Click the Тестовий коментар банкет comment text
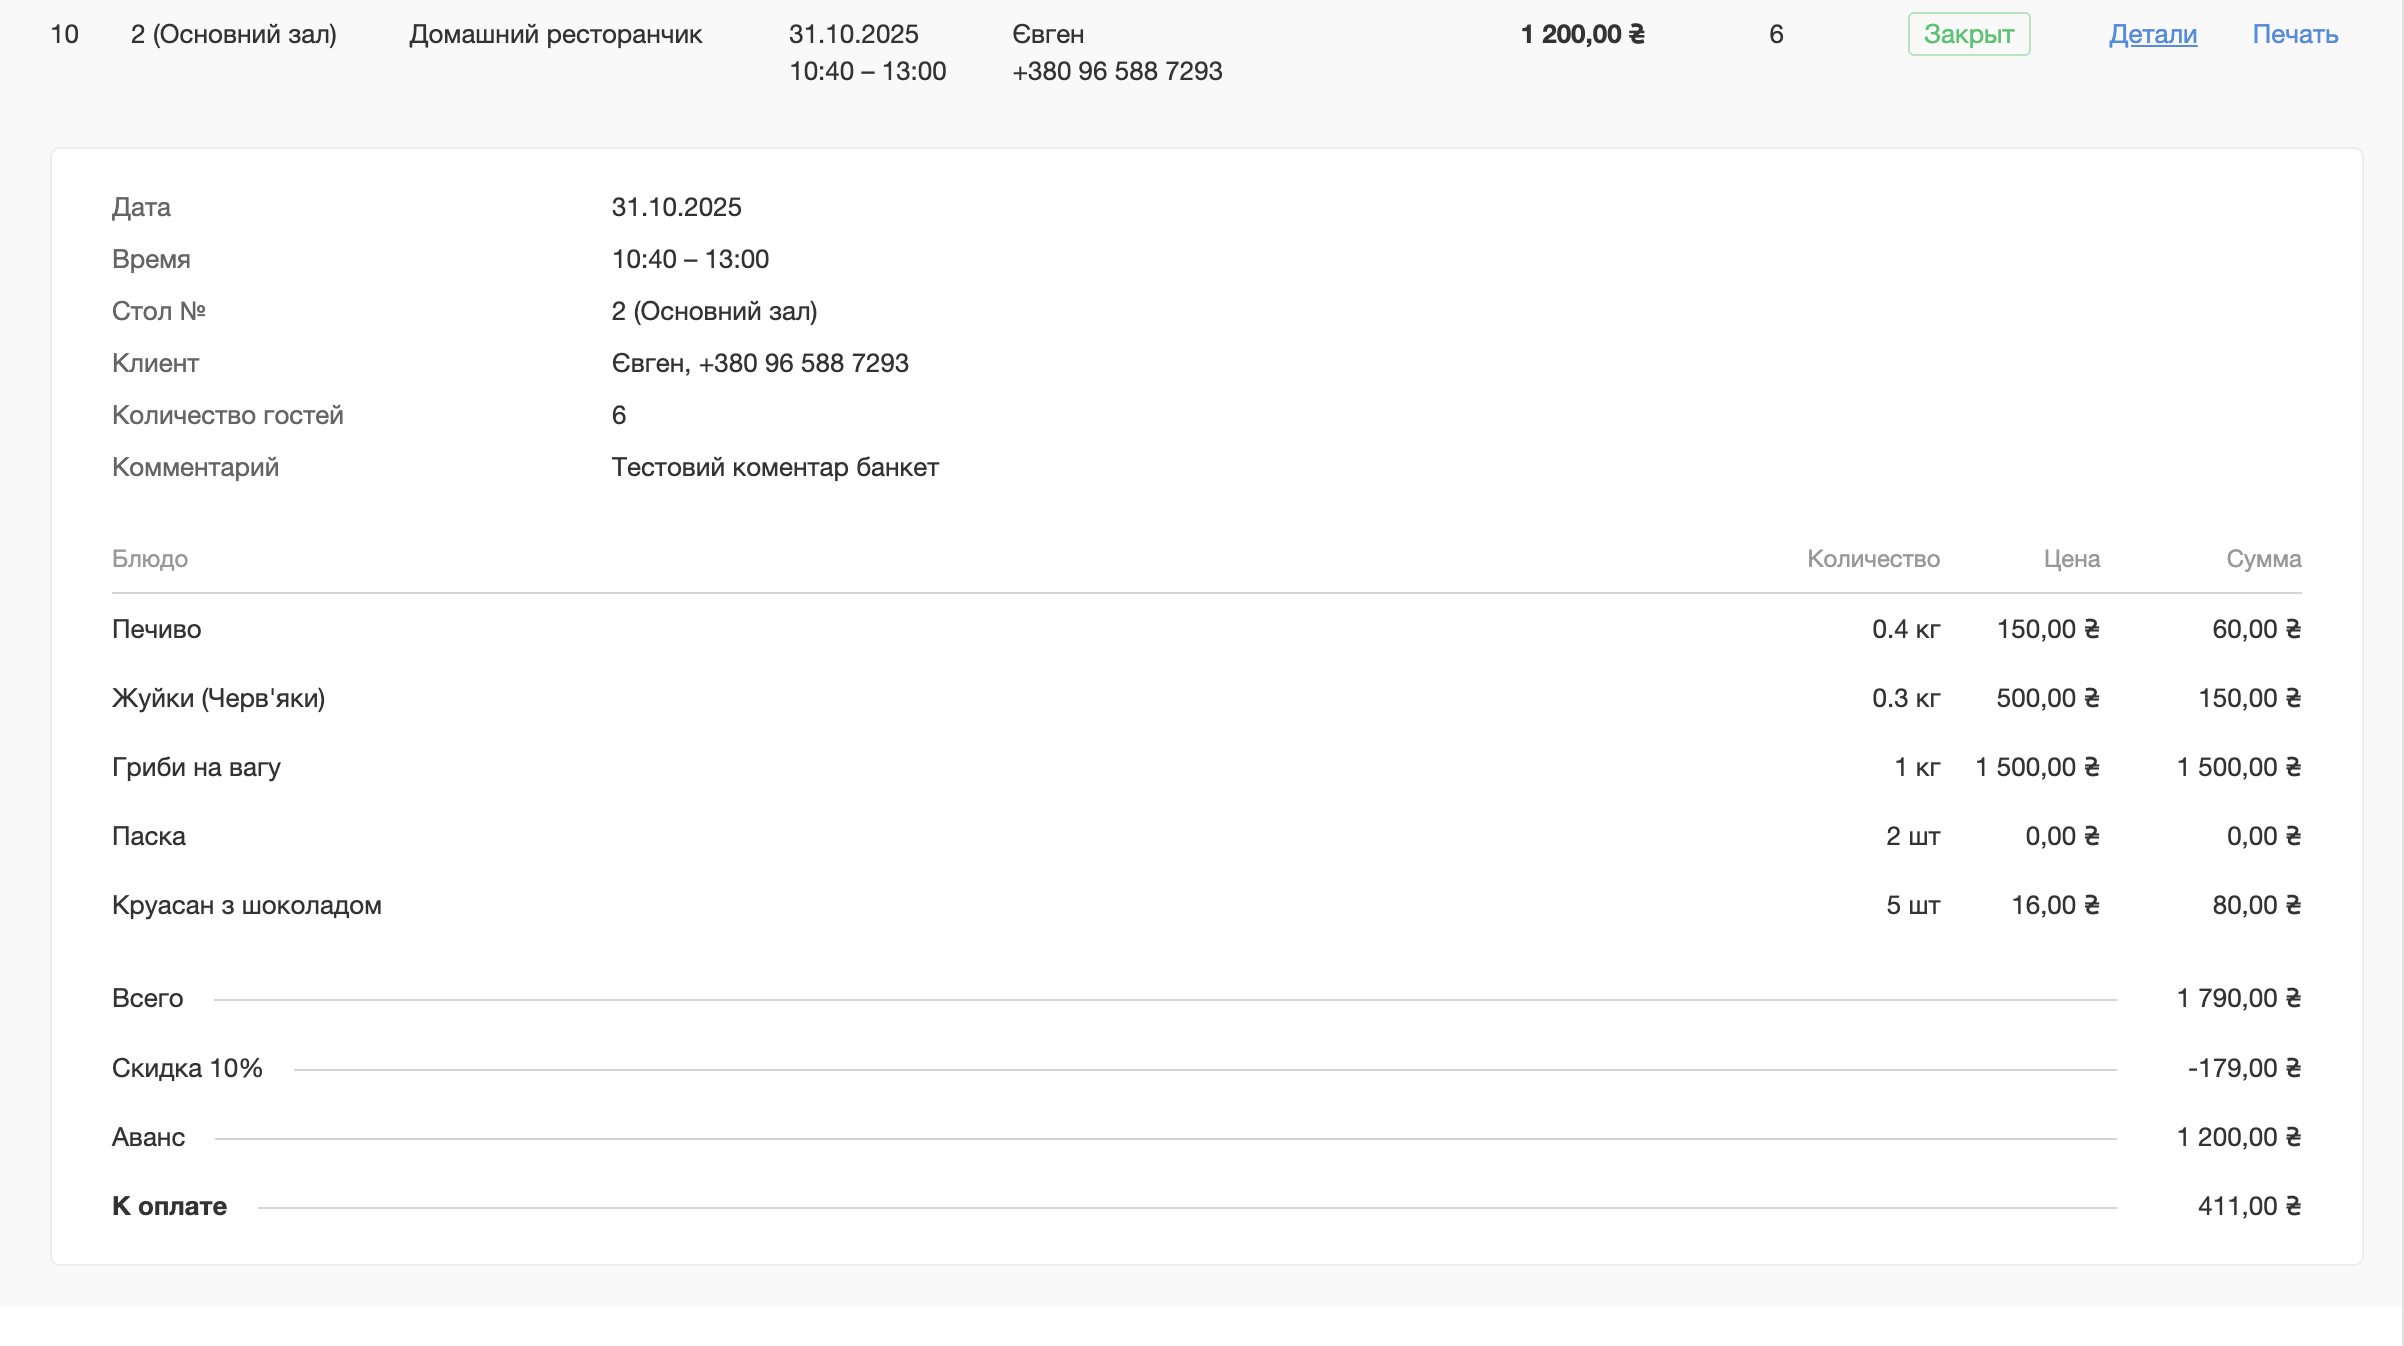2404x1346 pixels. point(775,467)
